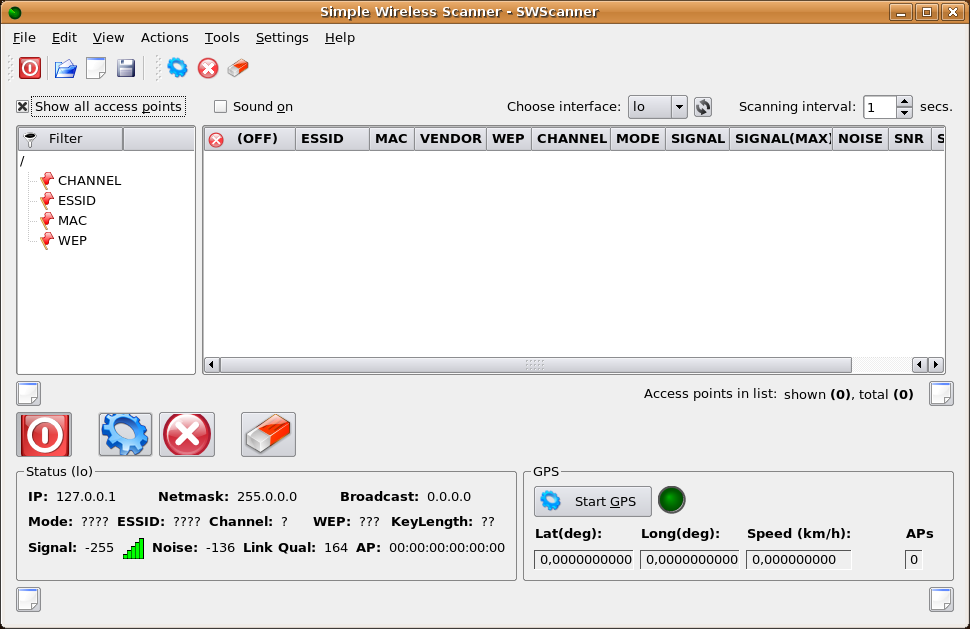
Task: Click the Long(deg) value field
Action: [690, 560]
